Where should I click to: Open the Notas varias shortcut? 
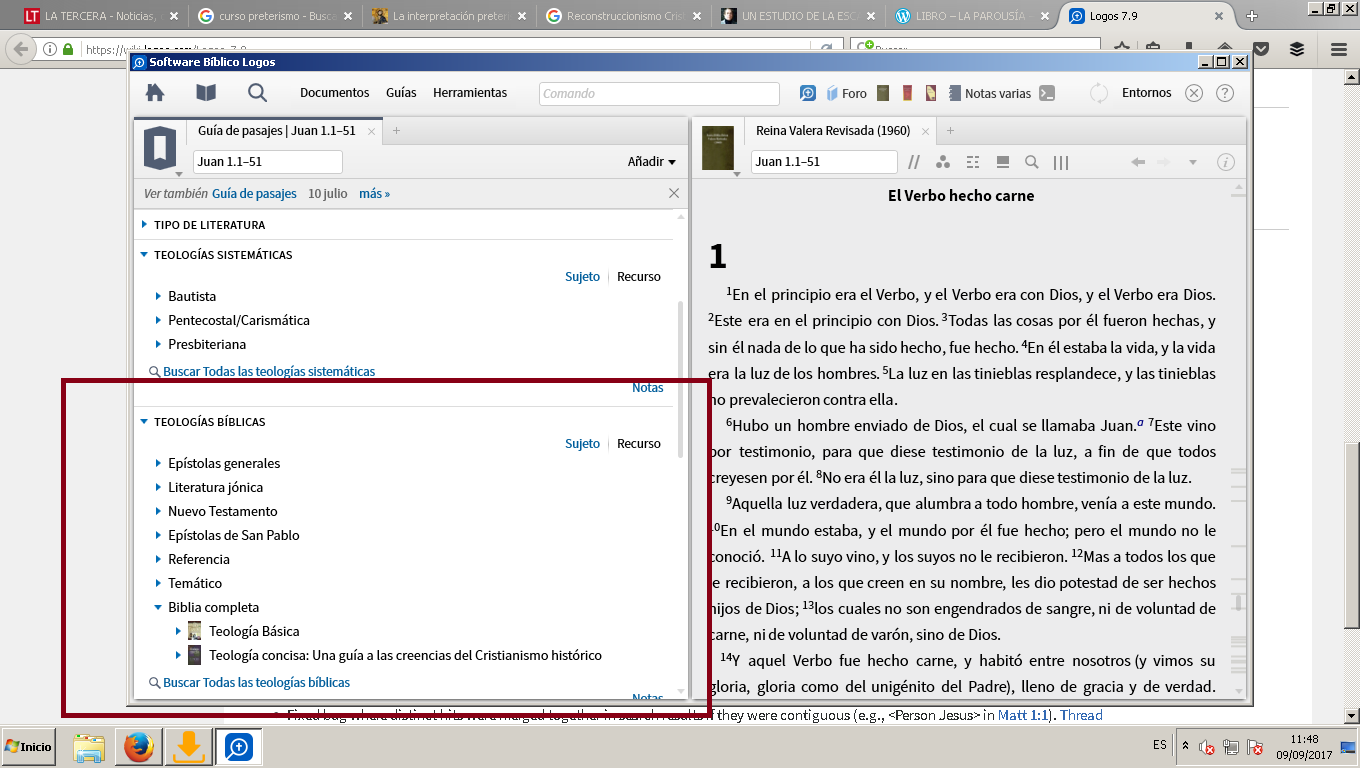click(990, 93)
